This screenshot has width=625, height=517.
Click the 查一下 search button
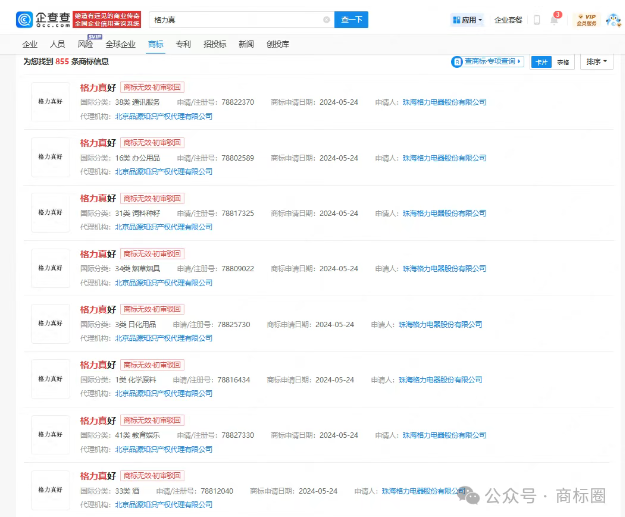tap(350, 19)
